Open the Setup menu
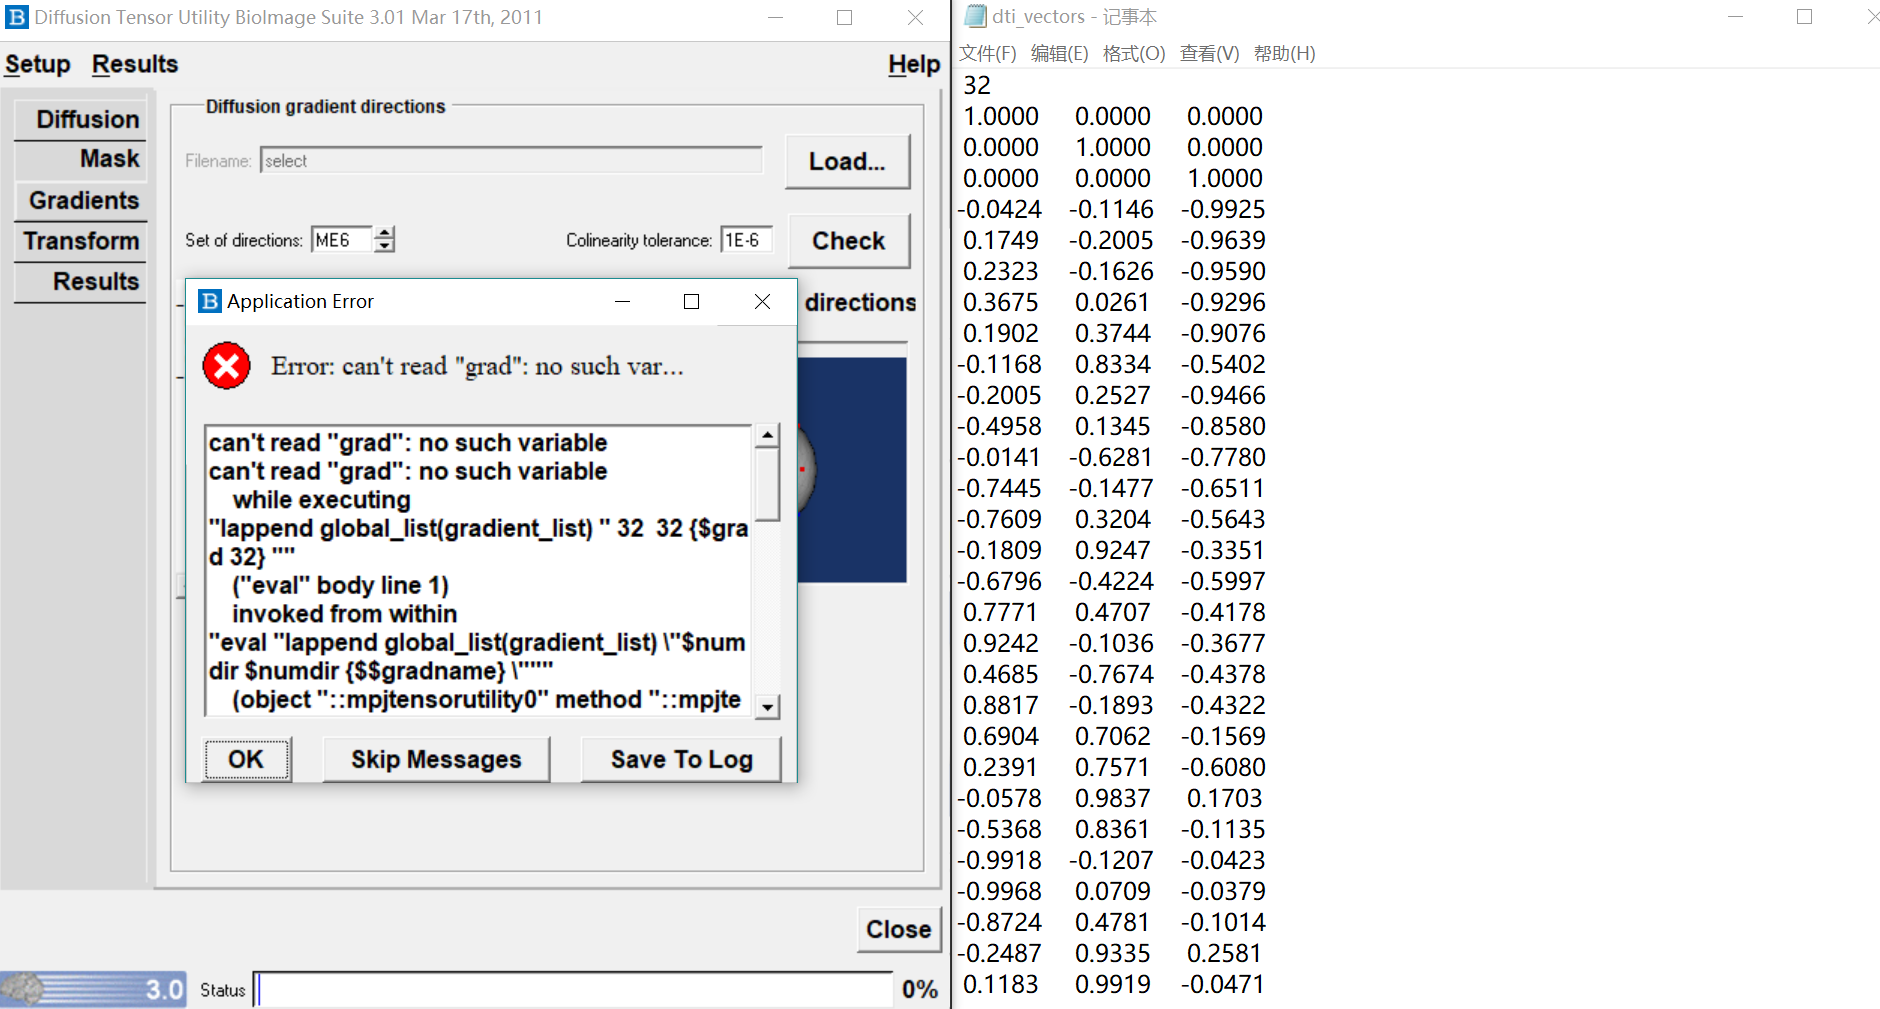This screenshot has height=1009, width=1880. point(38,64)
